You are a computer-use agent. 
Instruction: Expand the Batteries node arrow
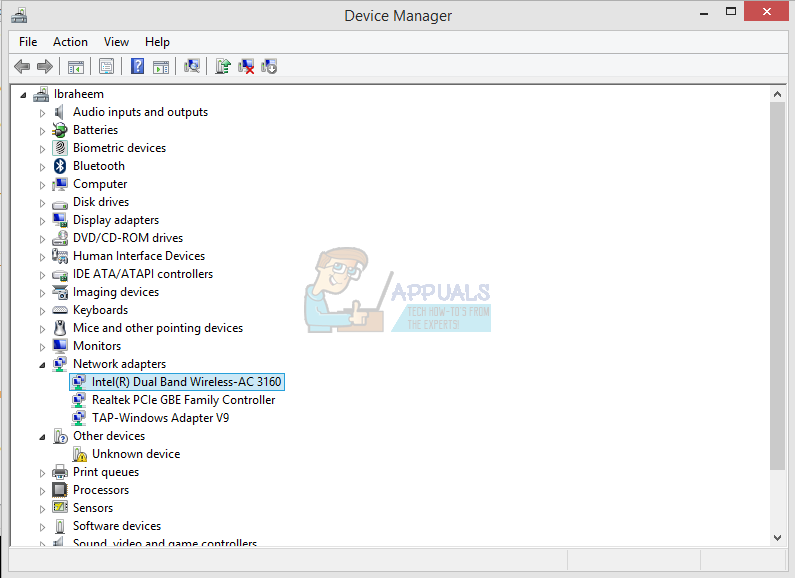[x=43, y=131]
